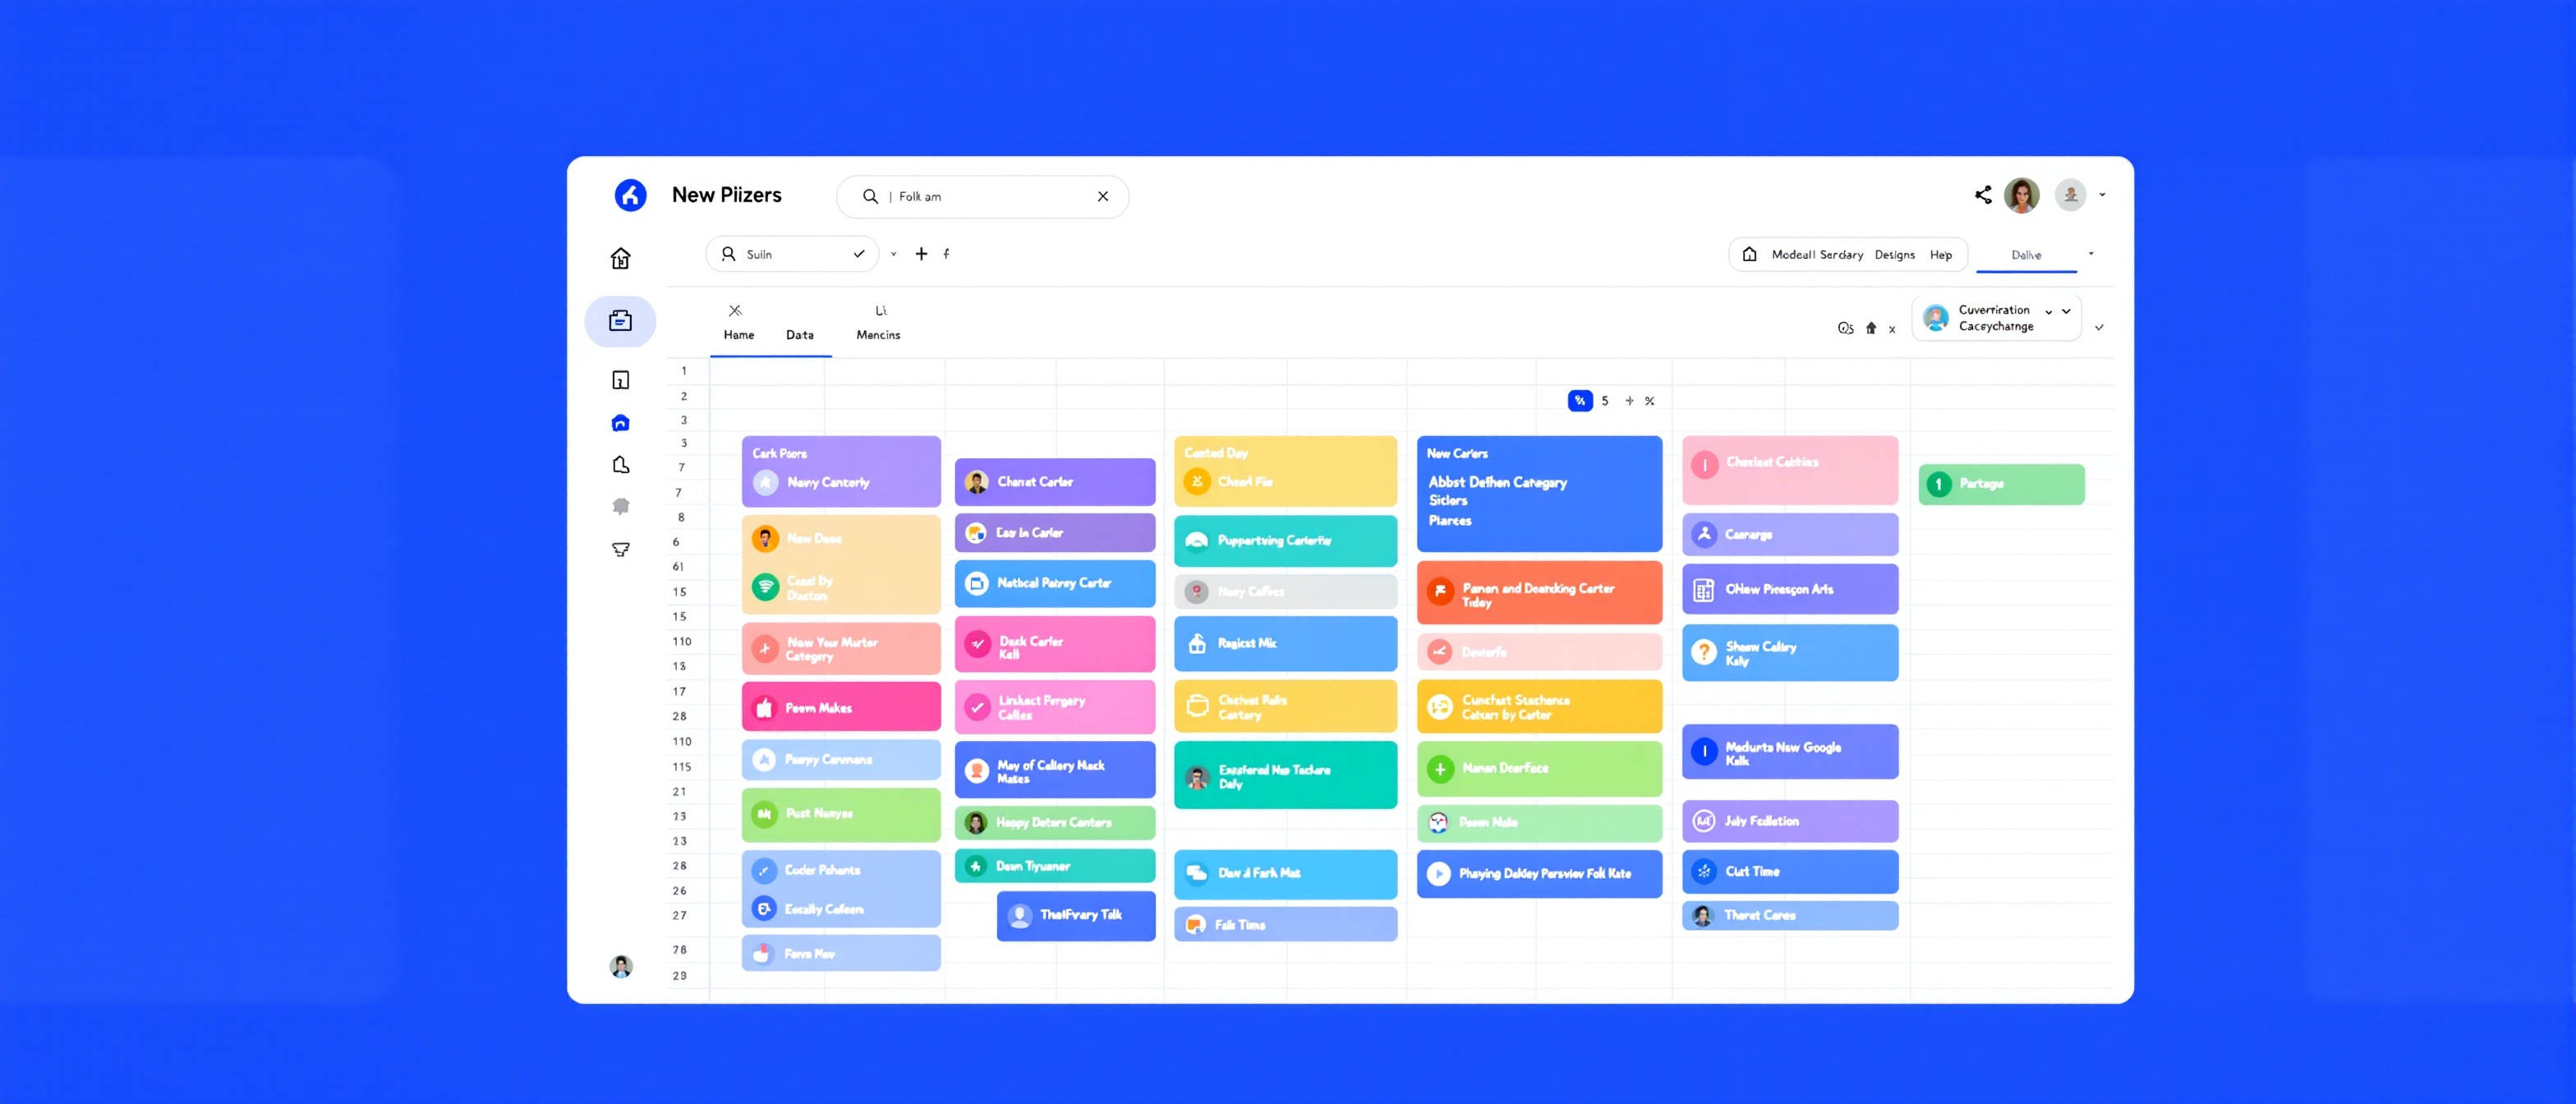Click the blue house icon in the sidebar
This screenshot has width=2576, height=1104.
621,422
